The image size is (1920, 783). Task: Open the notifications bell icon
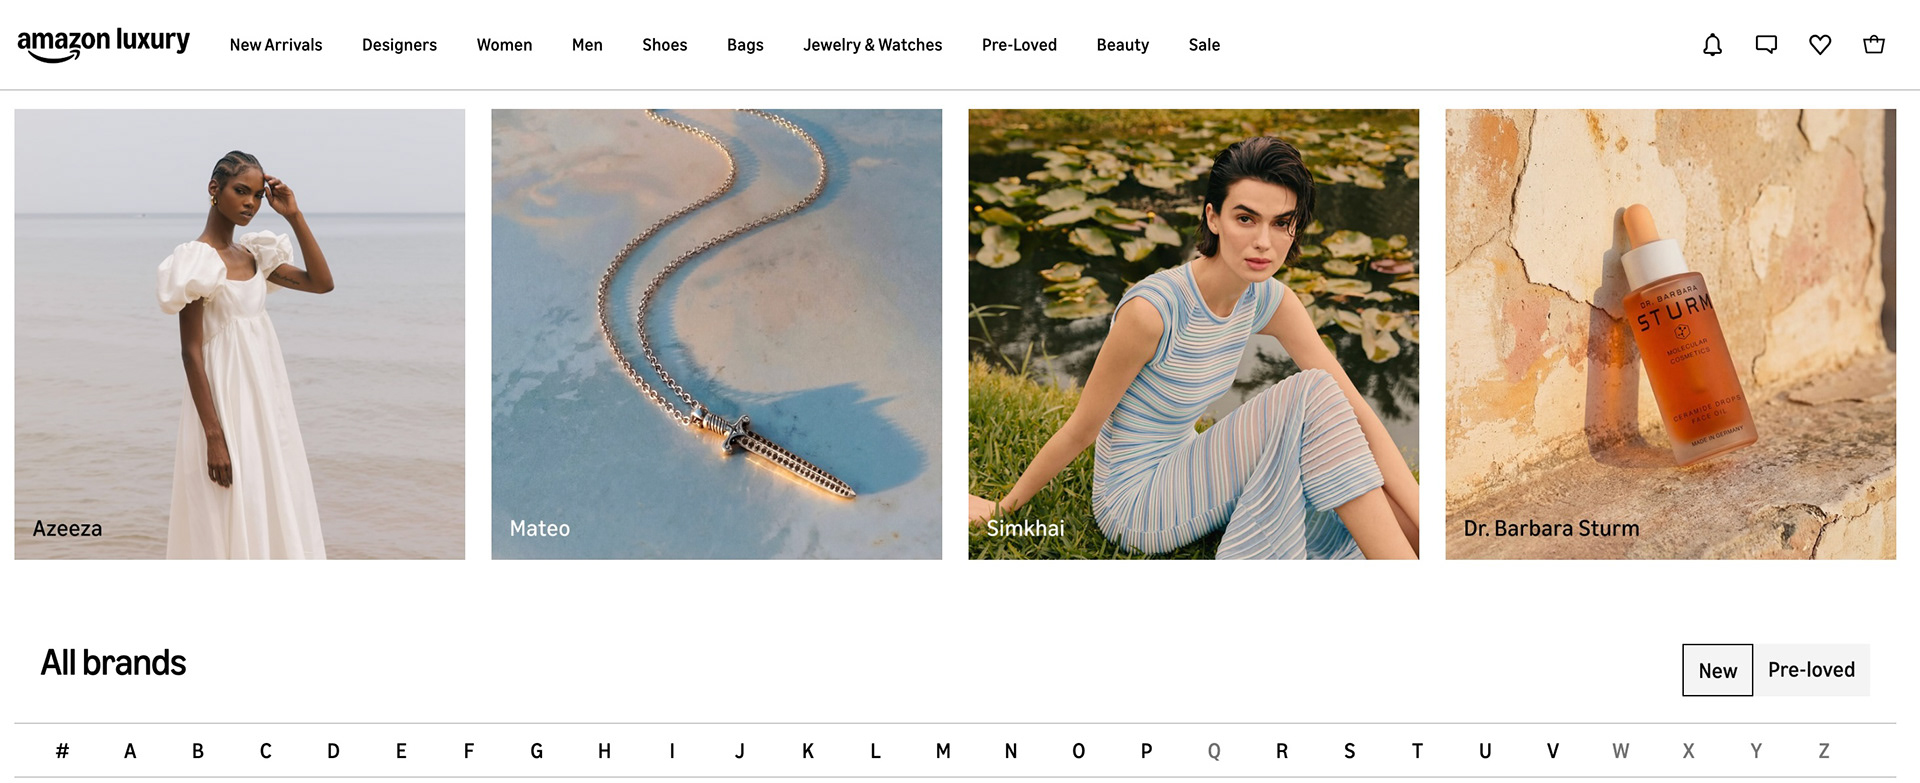(x=1712, y=45)
